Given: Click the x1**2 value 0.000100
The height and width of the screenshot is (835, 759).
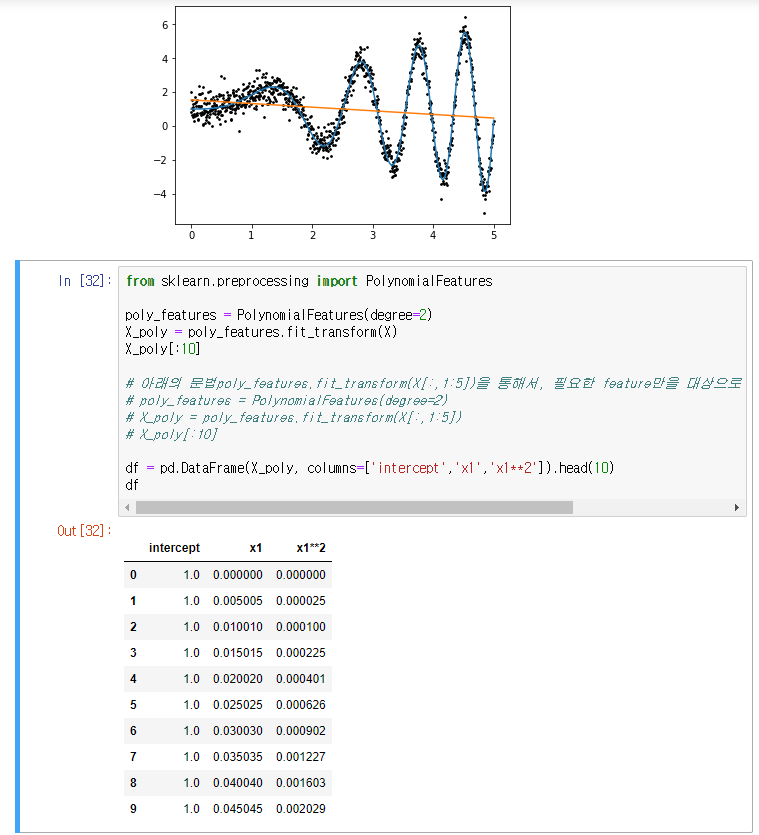Looking at the screenshot, I should [301, 627].
